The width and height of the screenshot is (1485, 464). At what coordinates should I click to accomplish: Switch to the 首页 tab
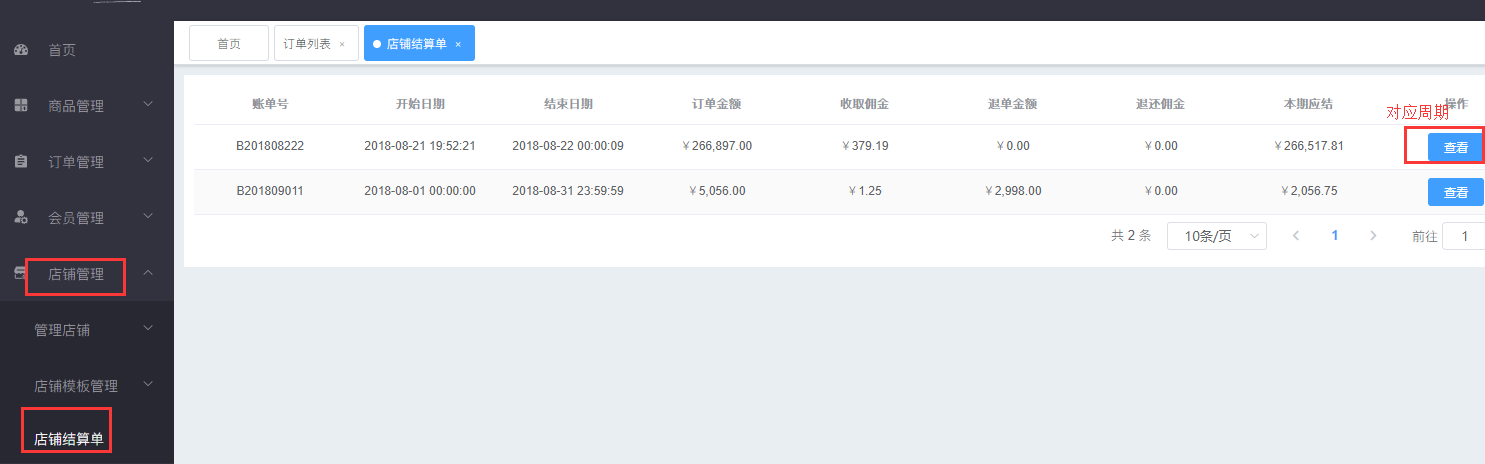tap(229, 44)
